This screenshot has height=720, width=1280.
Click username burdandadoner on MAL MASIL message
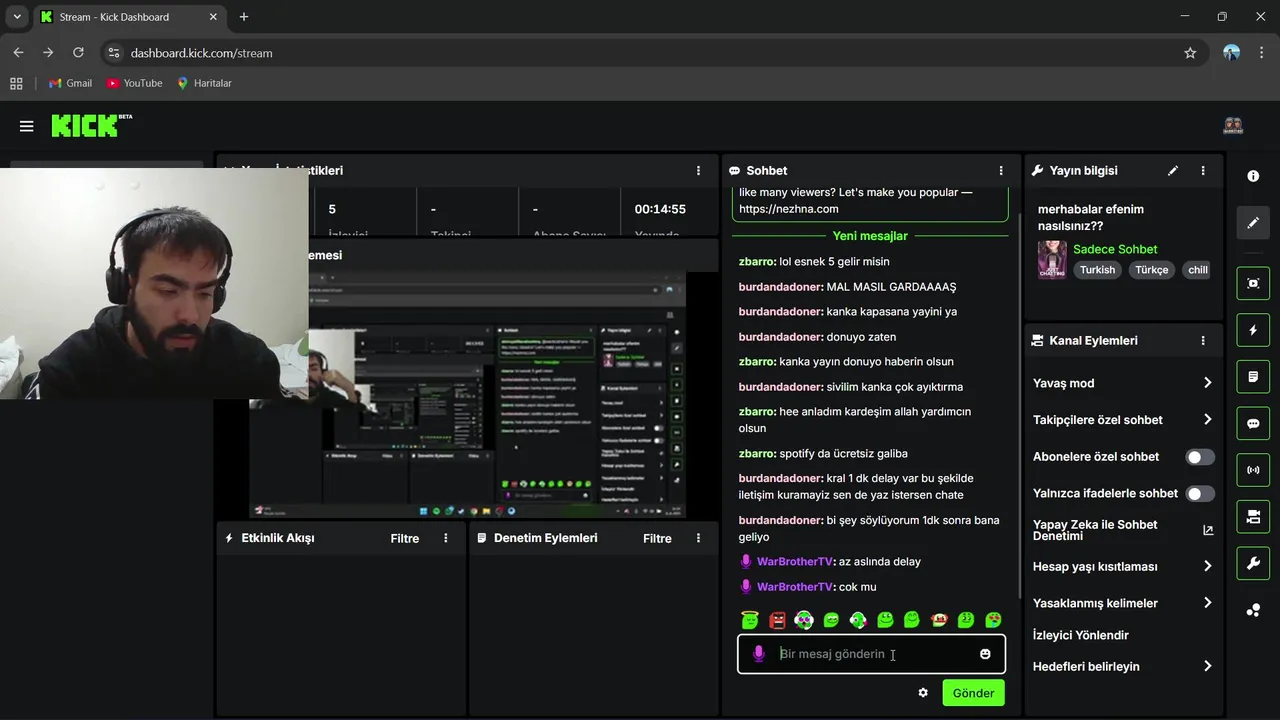tap(780, 287)
